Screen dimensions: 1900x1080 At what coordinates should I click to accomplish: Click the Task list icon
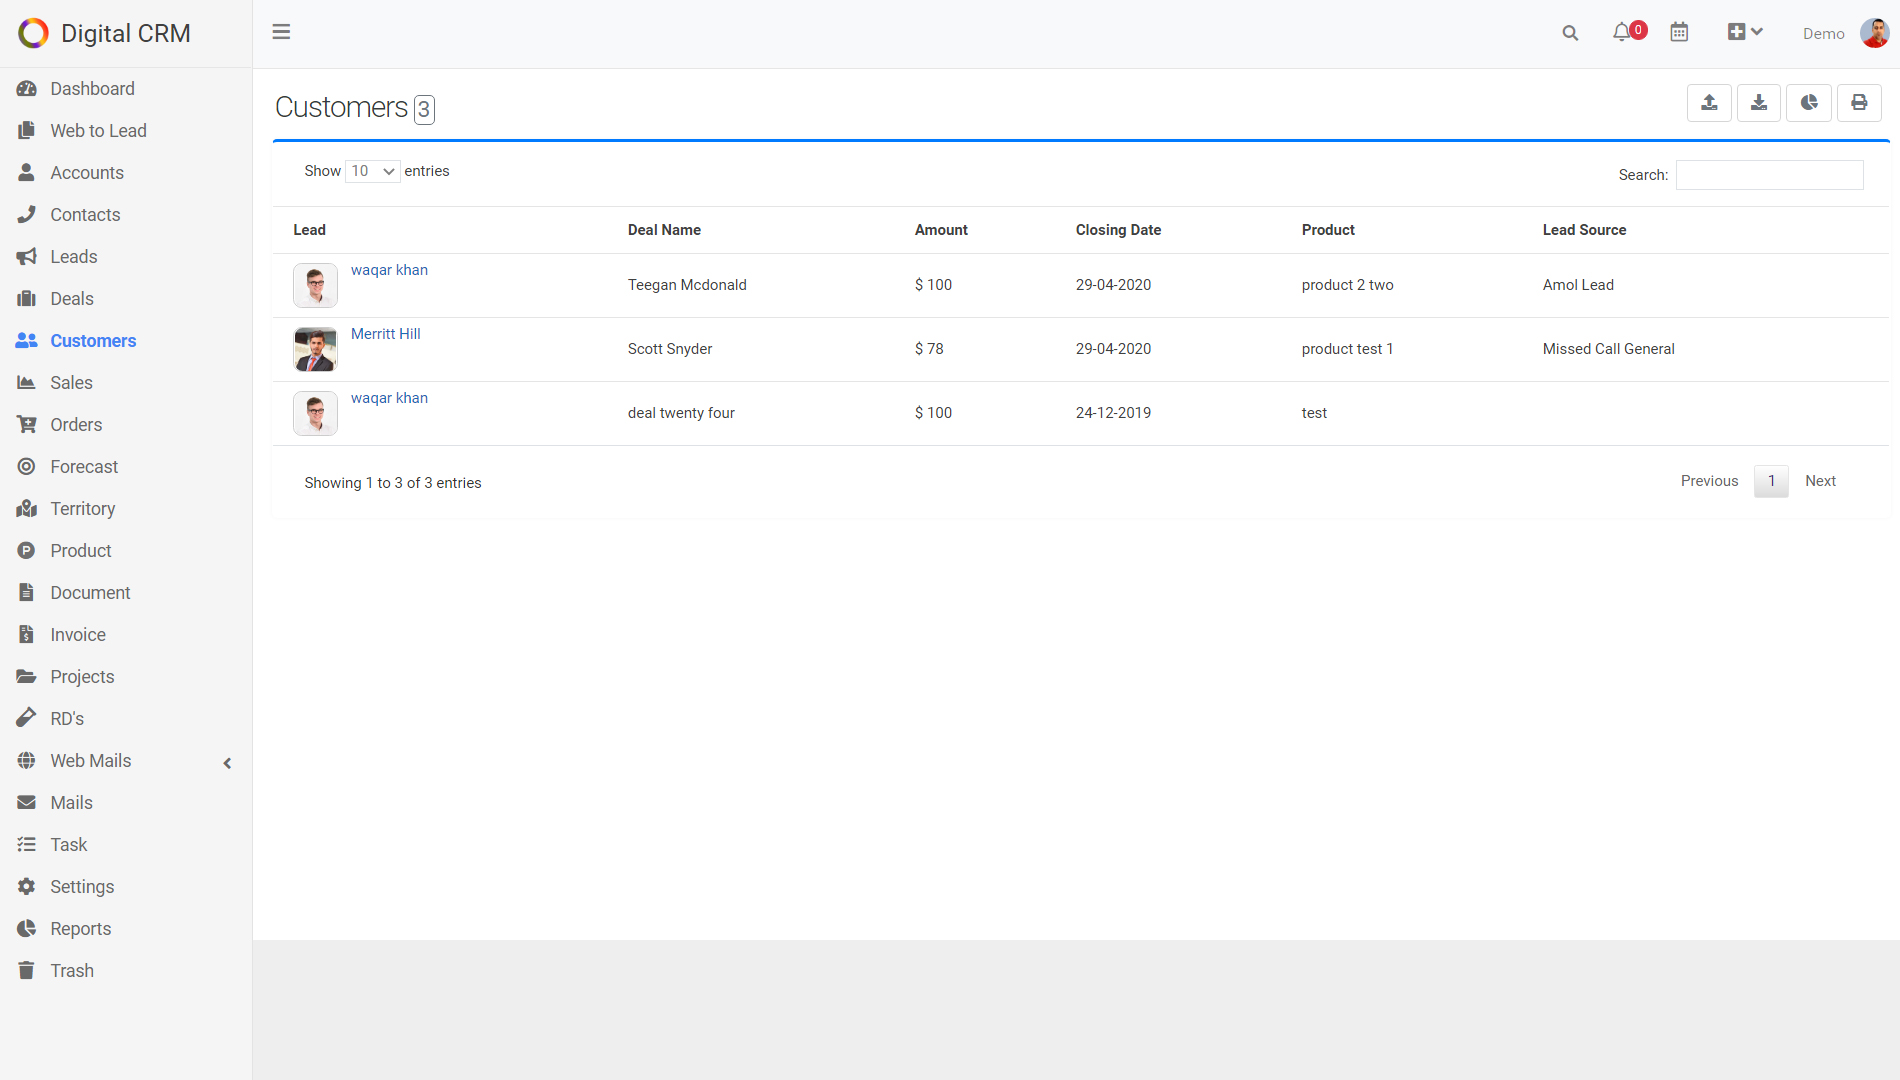27,845
